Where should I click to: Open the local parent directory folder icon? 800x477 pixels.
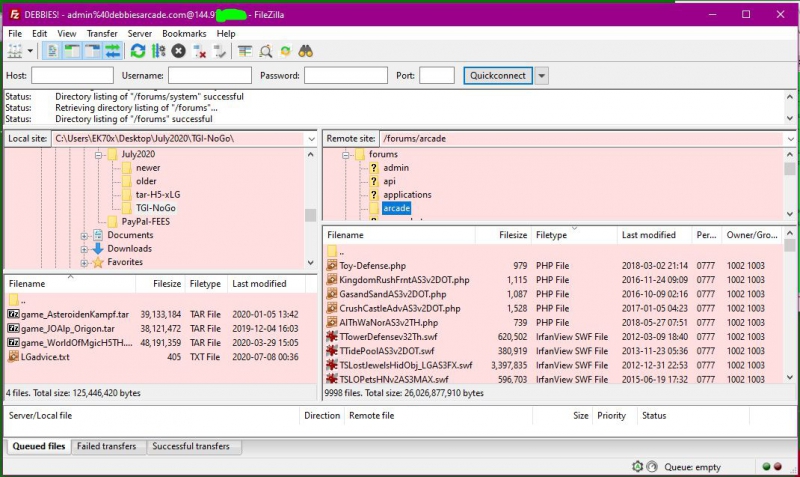13,300
